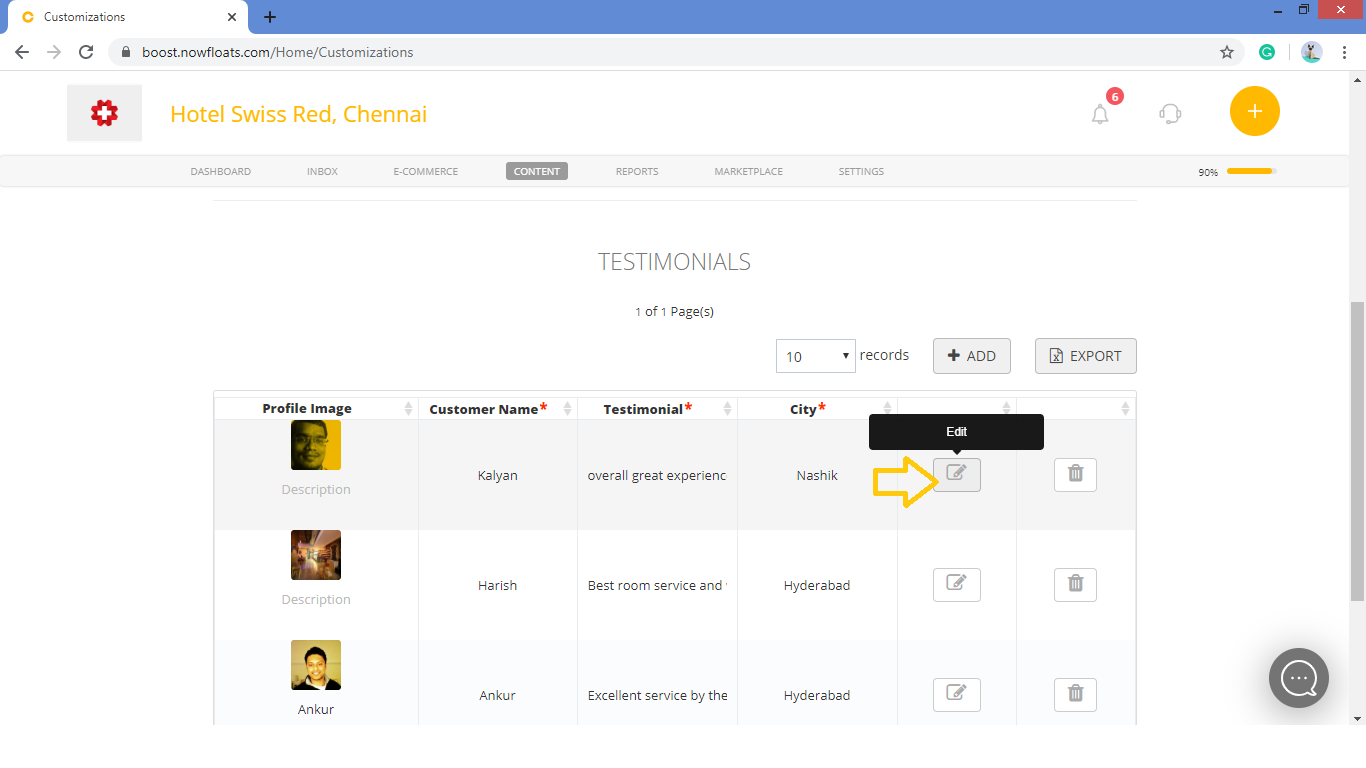Screen dimensions: 1366x768
Task: Select the Harish customer name cell
Action: (x=498, y=585)
